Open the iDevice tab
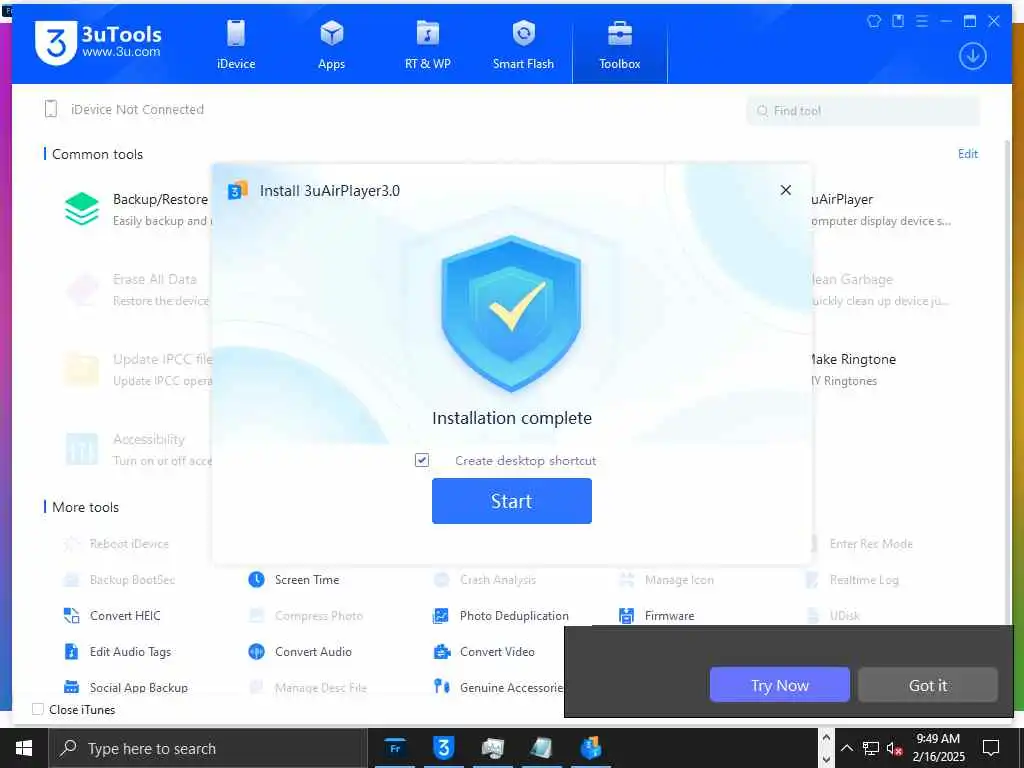 tap(236, 44)
